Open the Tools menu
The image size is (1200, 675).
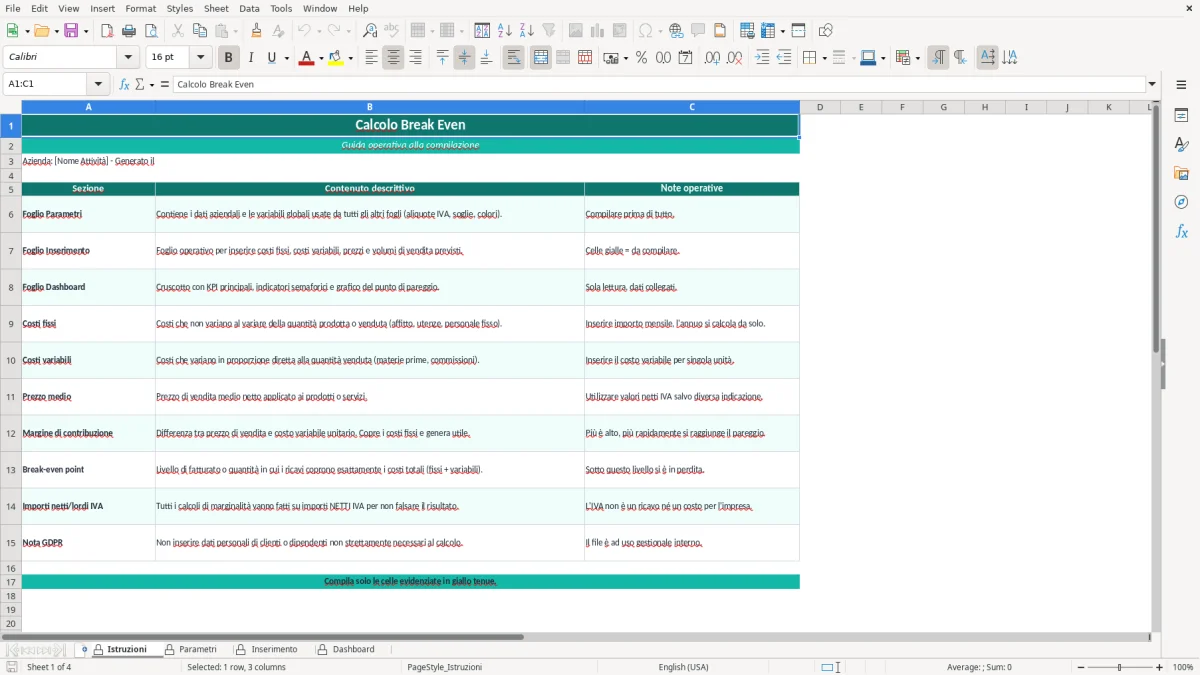[281, 8]
